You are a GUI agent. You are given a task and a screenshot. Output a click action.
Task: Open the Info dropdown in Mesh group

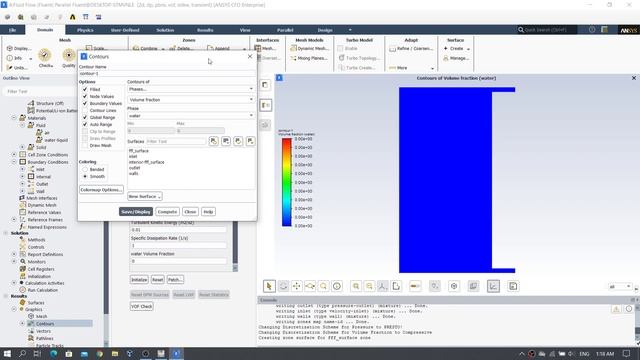[19, 58]
